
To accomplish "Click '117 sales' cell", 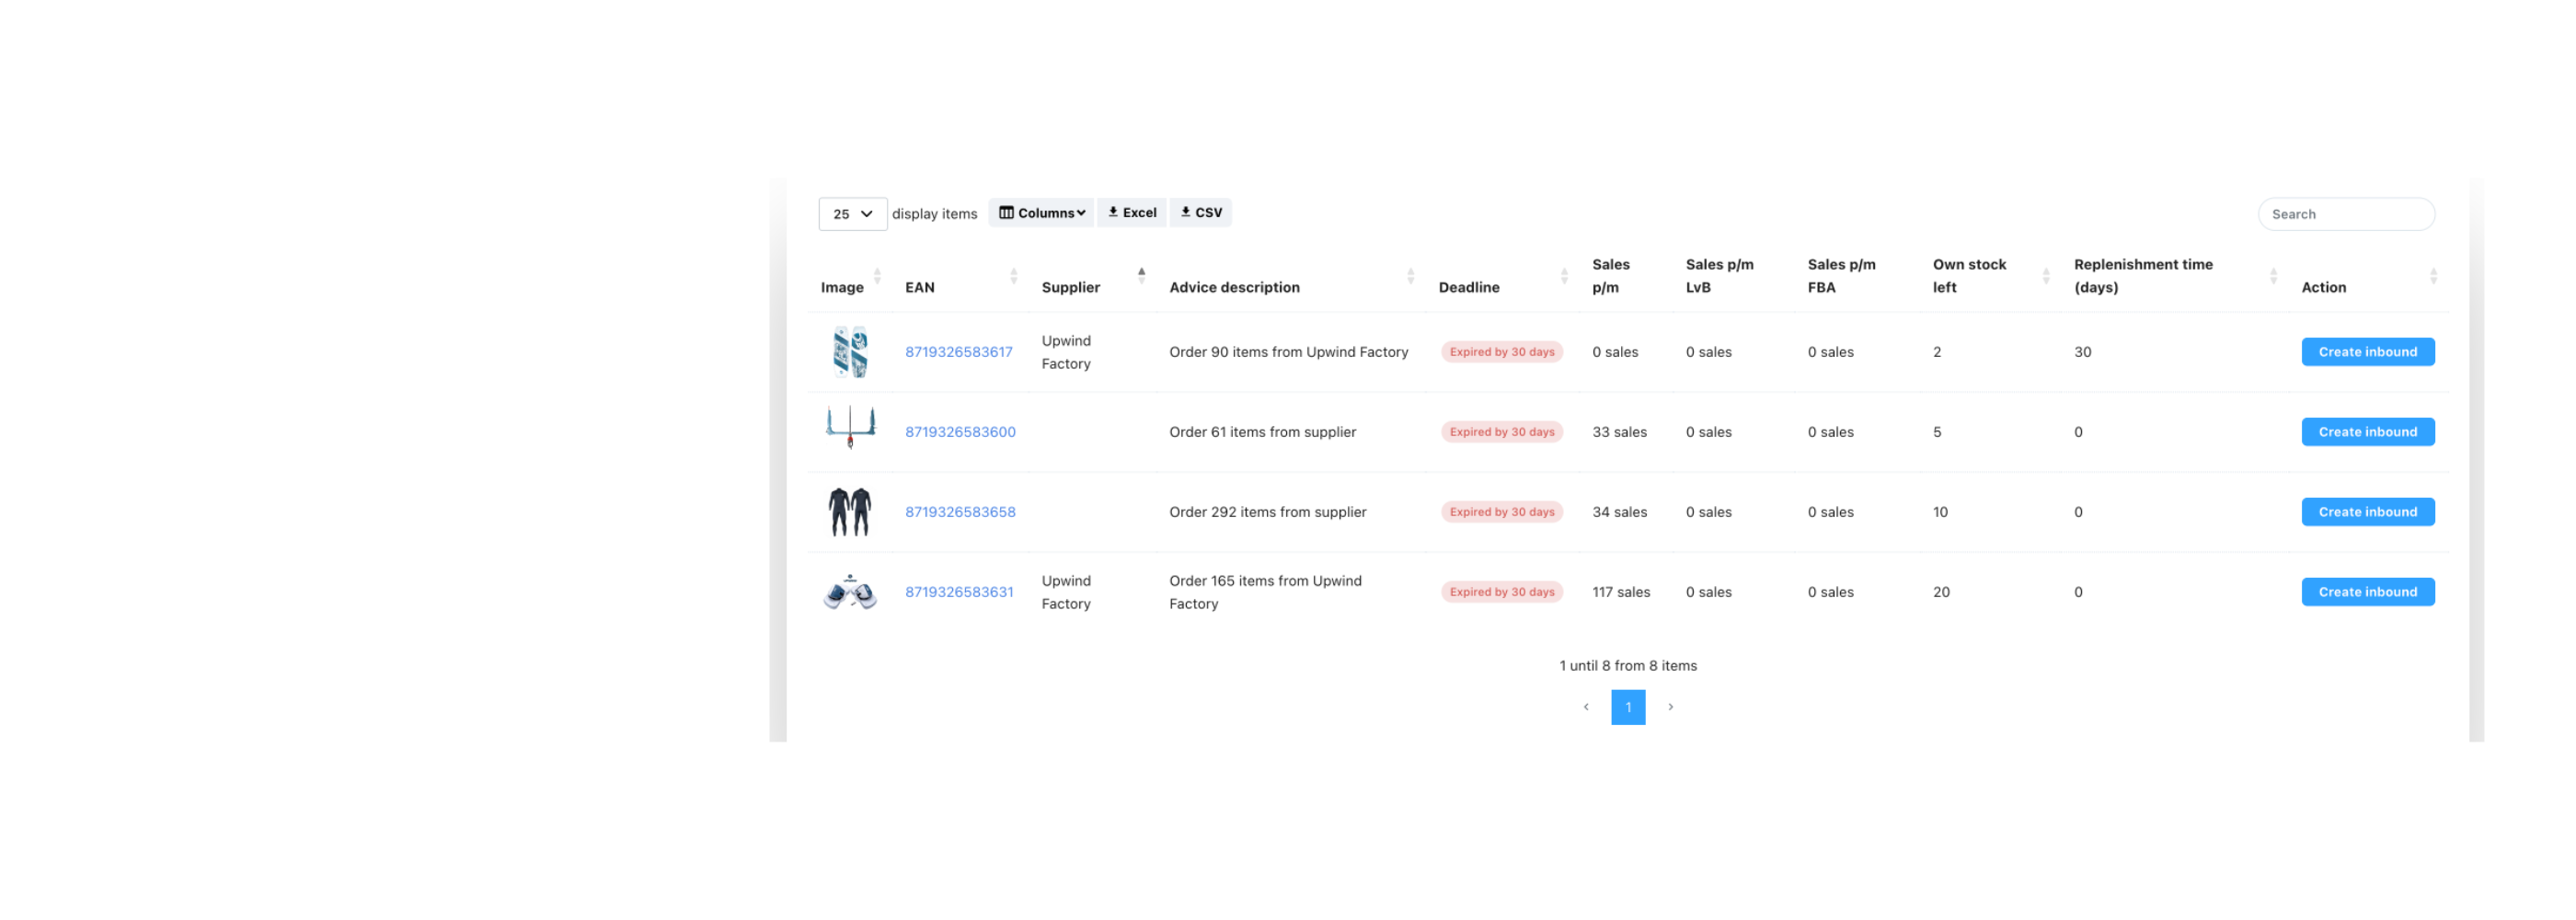I will [1620, 592].
